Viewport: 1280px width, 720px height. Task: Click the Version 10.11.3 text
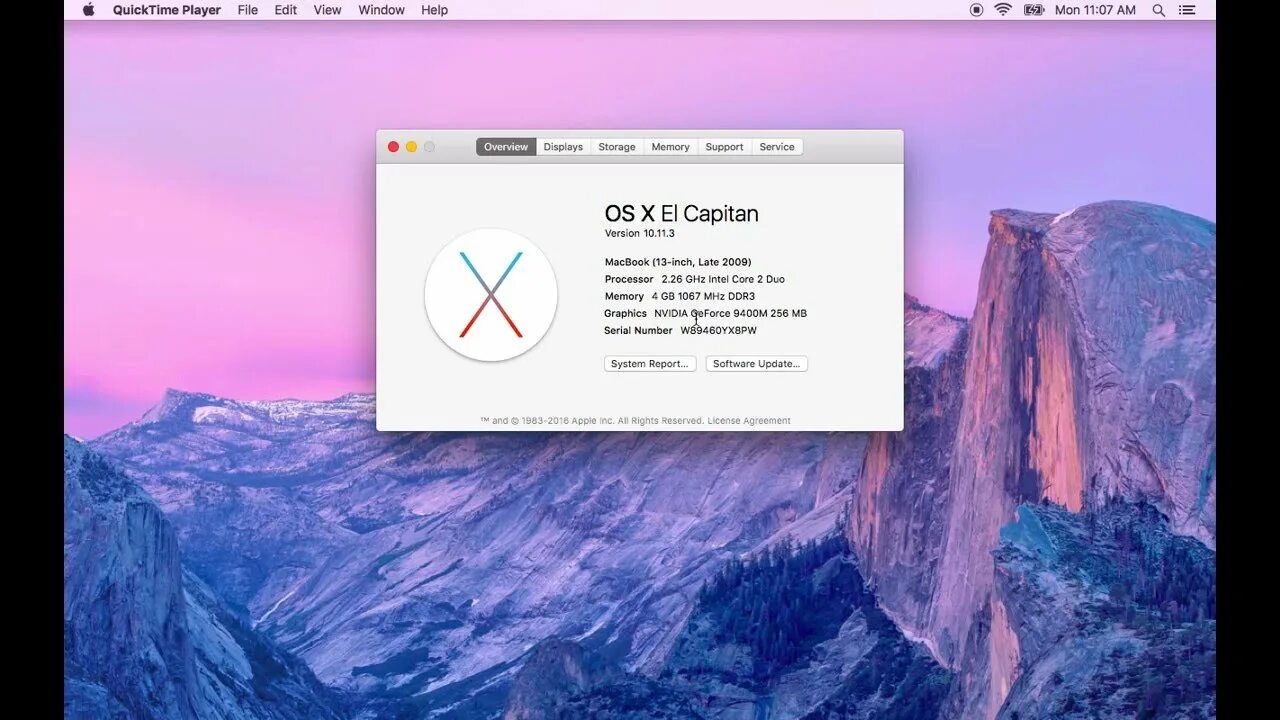(640, 233)
